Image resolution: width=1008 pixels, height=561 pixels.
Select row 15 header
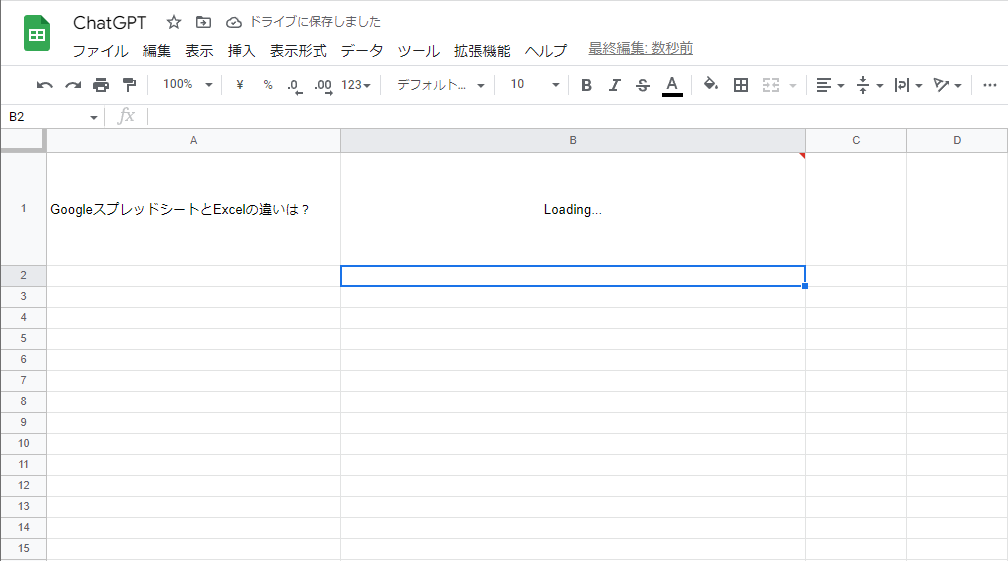[x=23, y=549]
